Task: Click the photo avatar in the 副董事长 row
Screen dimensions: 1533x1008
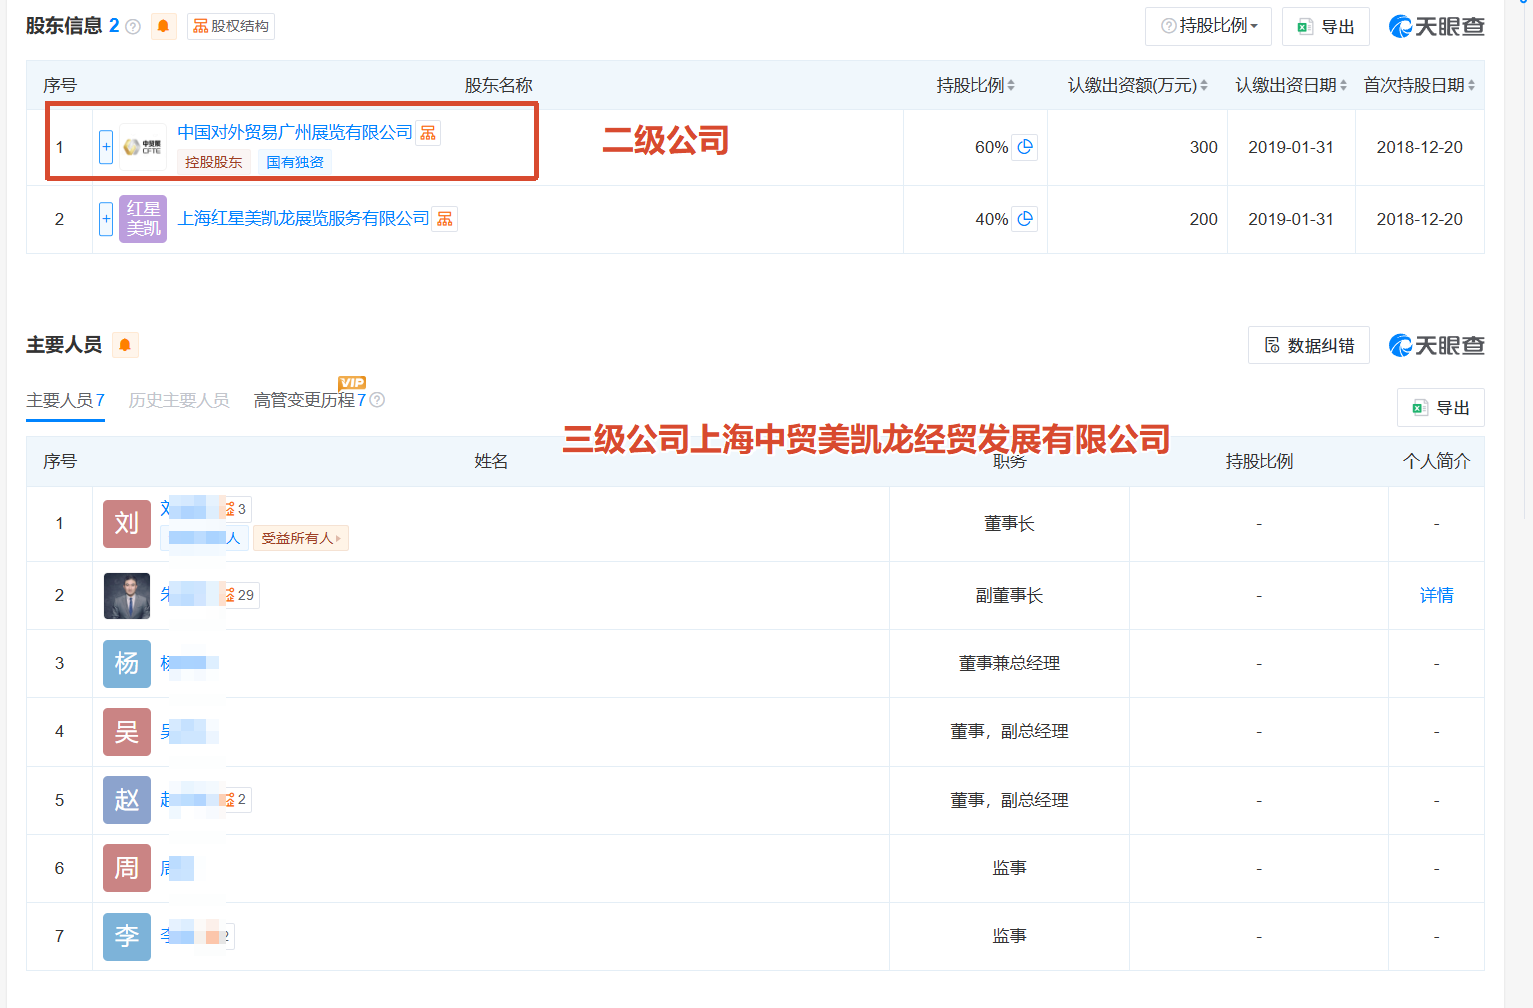Action: tap(127, 596)
